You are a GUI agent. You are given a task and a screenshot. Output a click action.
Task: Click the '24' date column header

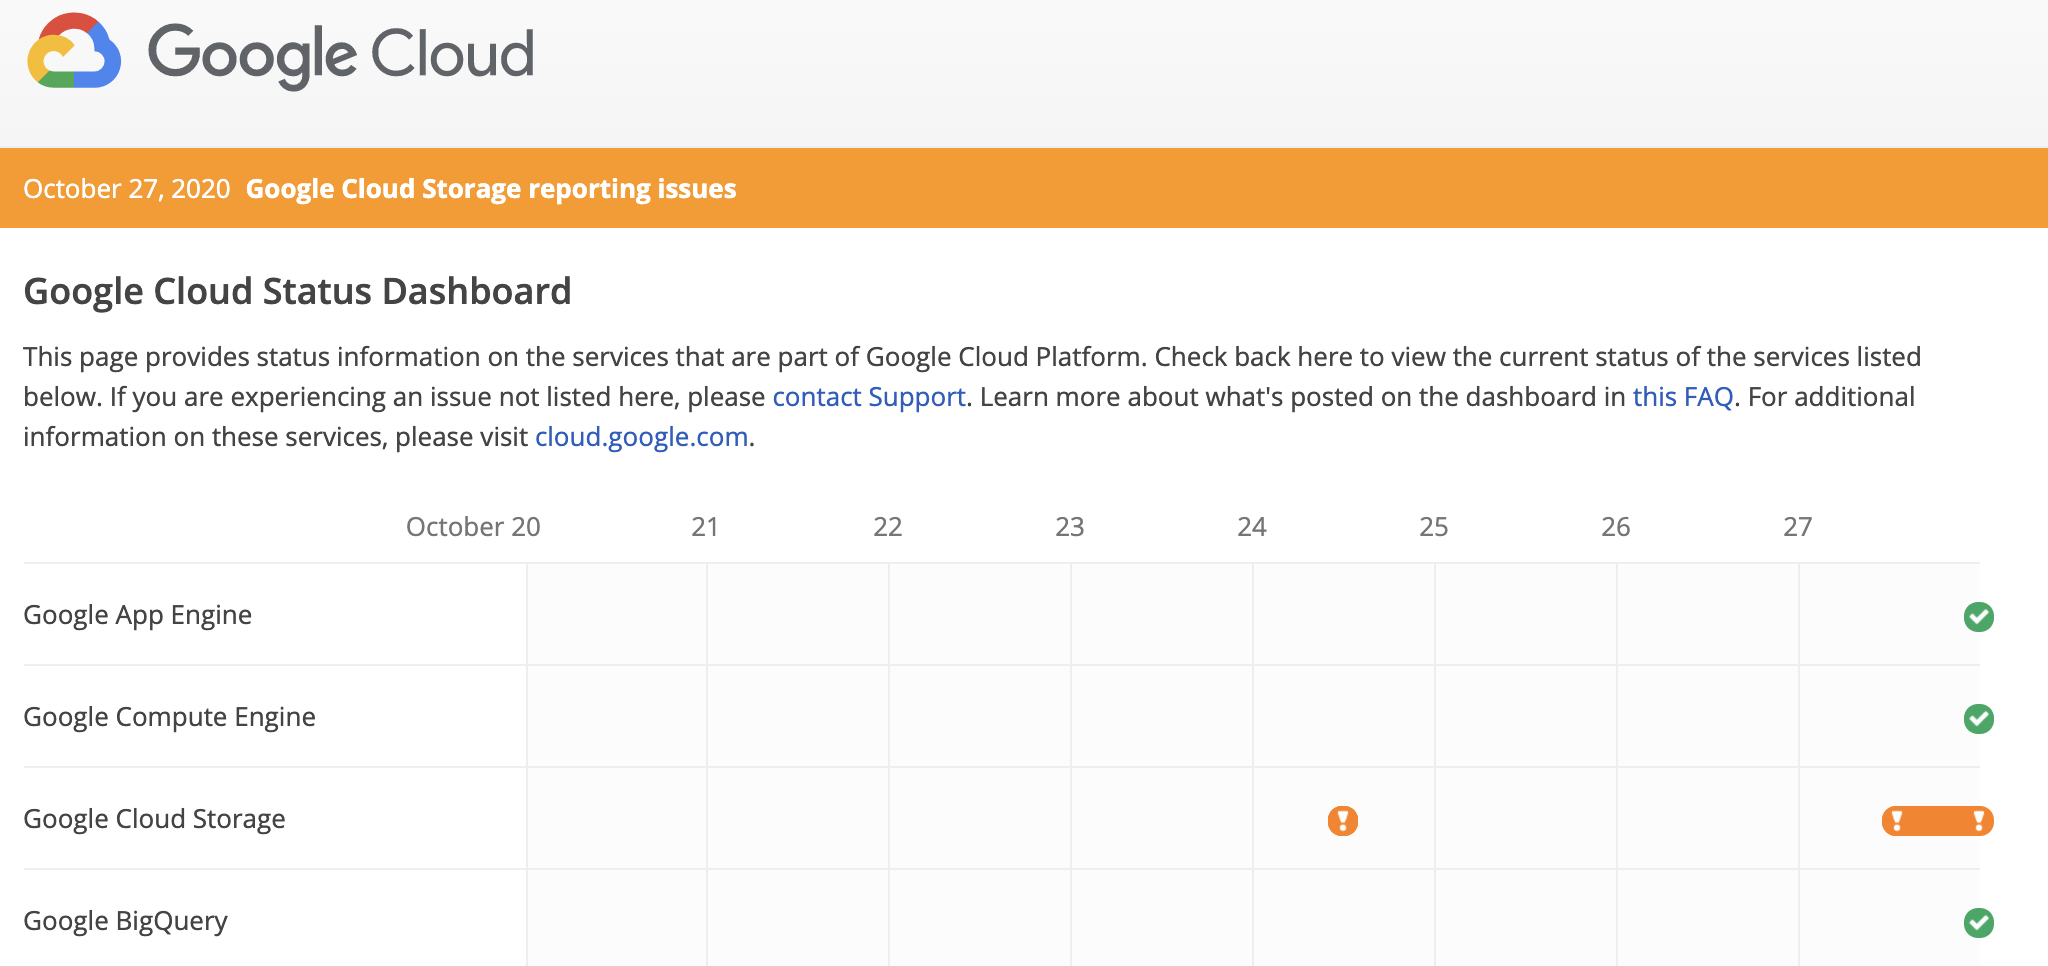pos(1251,527)
